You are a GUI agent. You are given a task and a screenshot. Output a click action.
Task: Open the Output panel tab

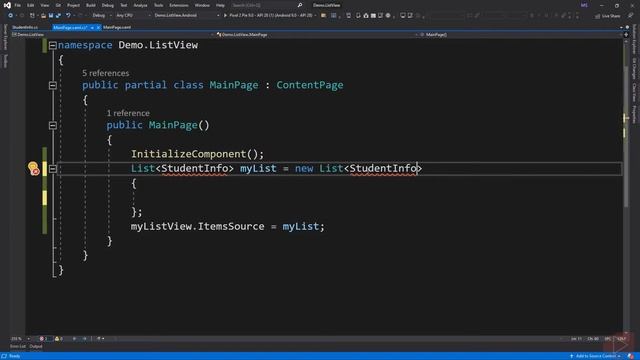click(36, 347)
